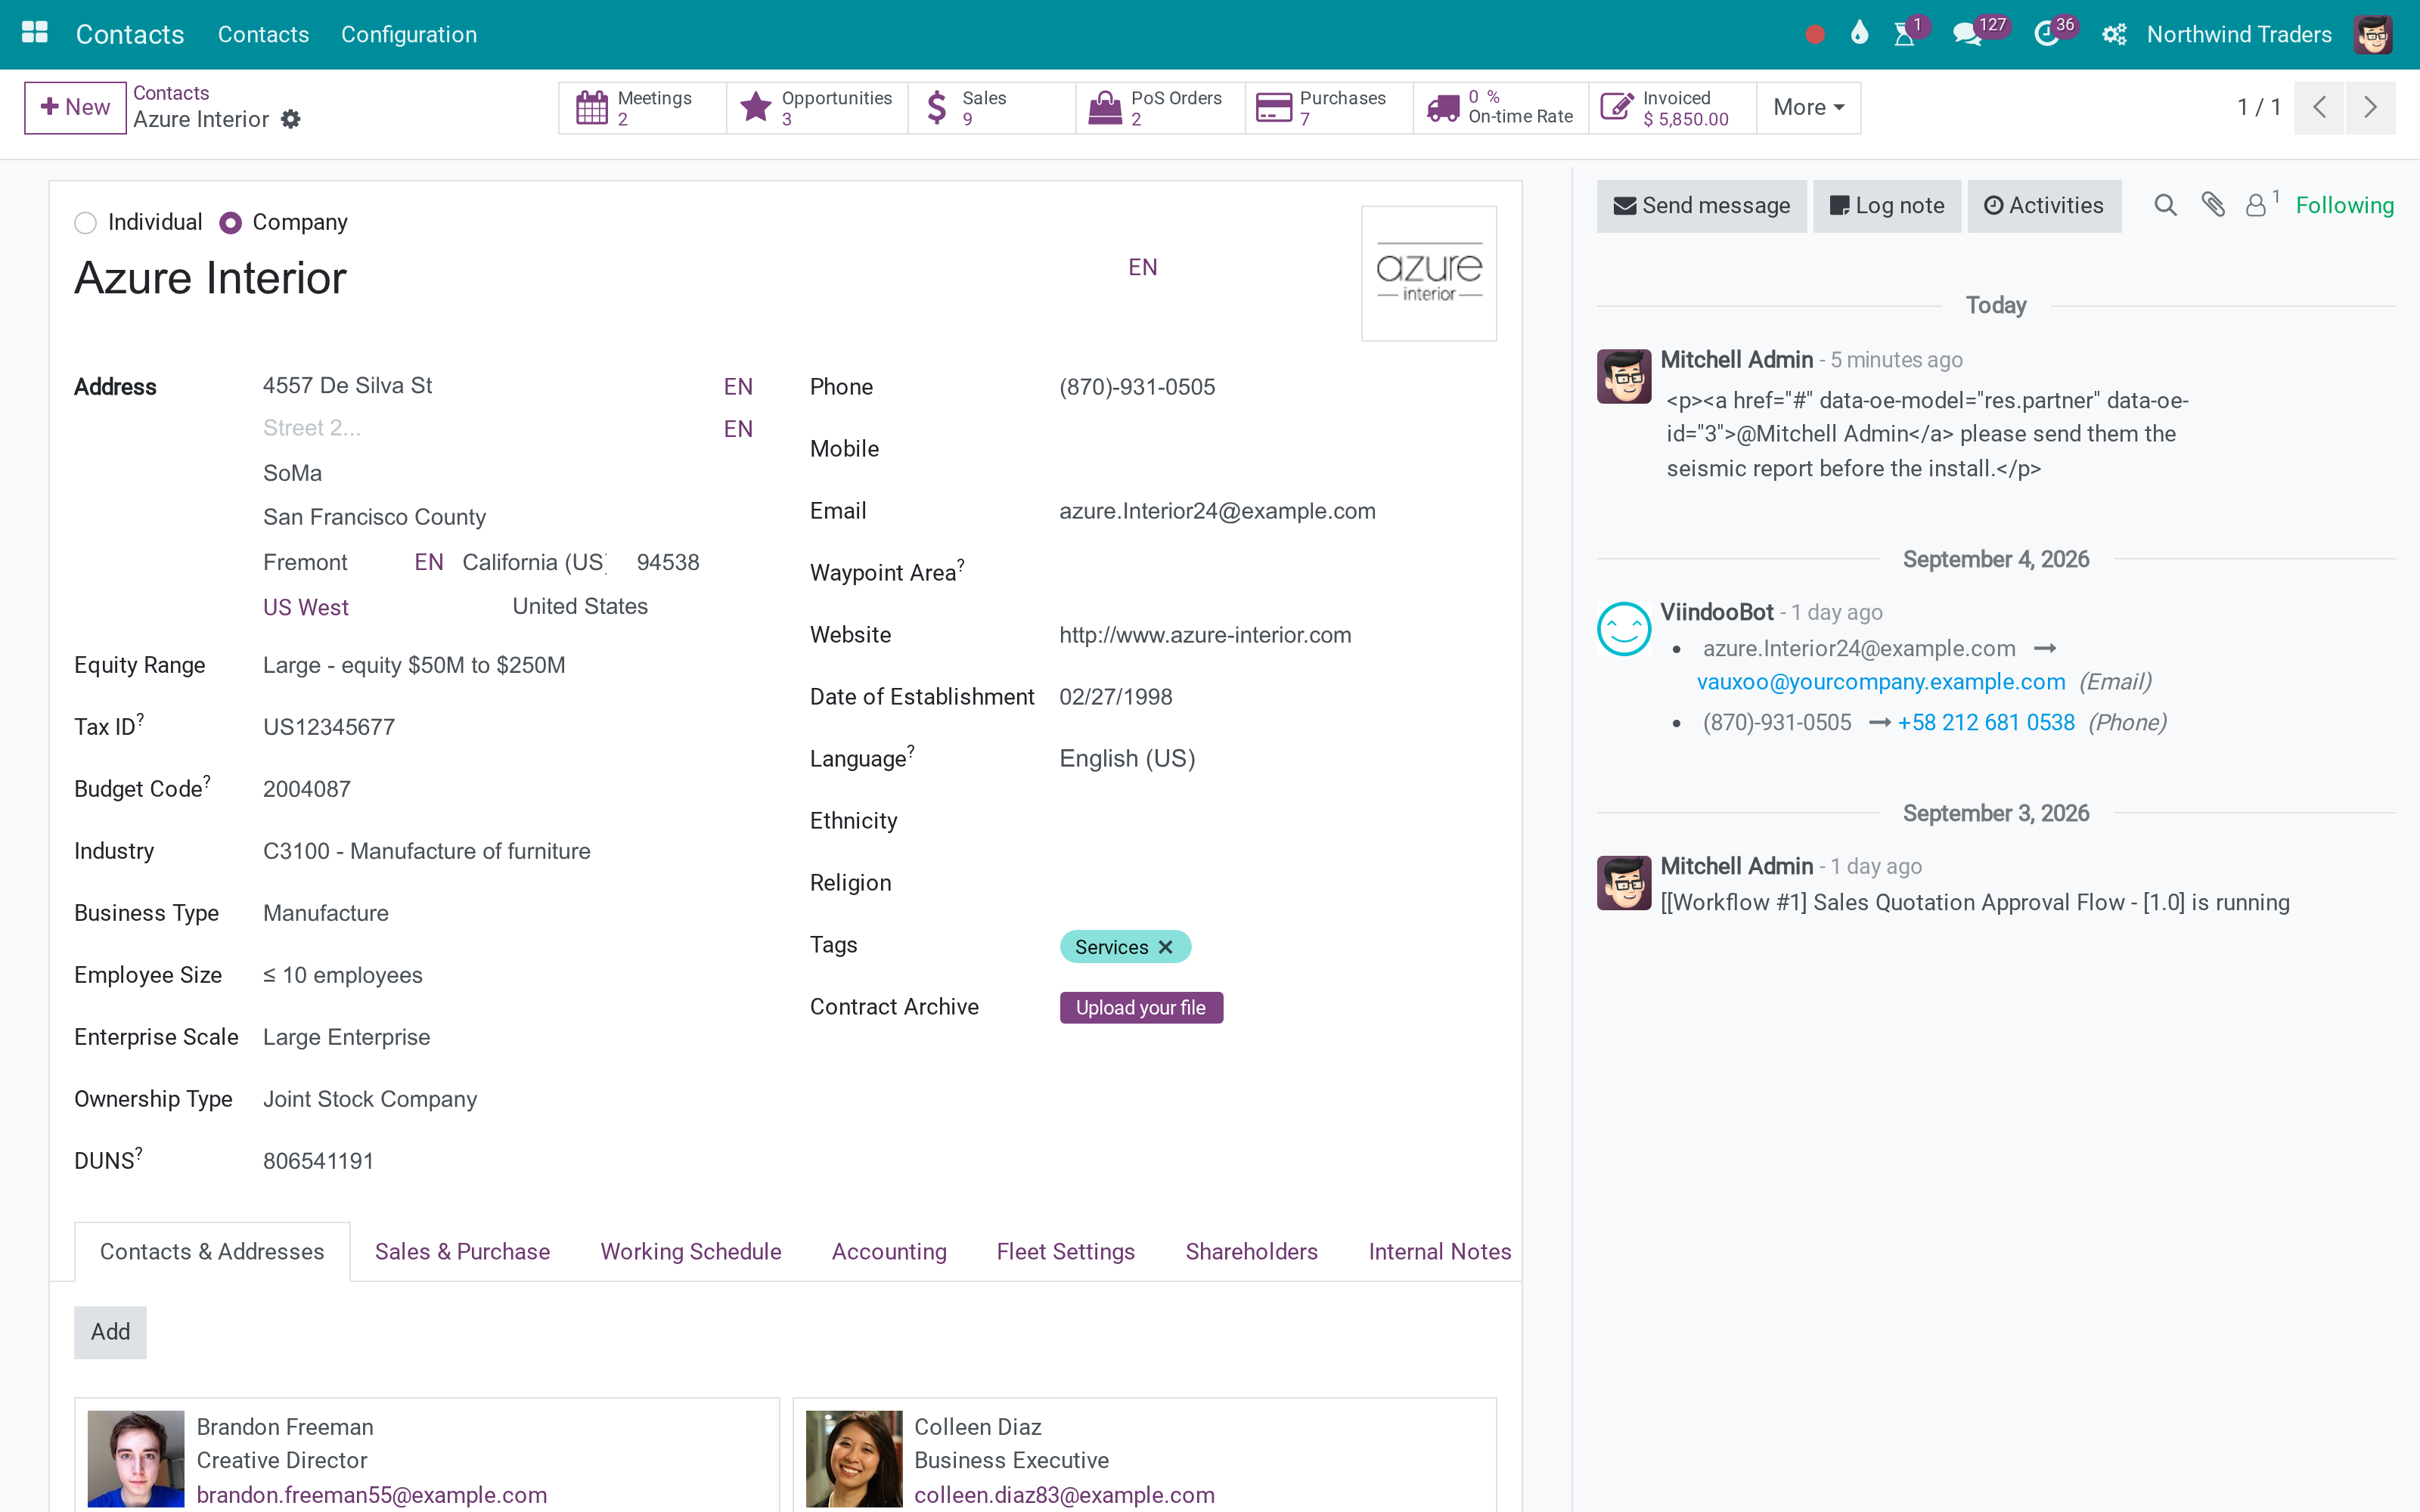Switch to the Accounting tab
Image resolution: width=2420 pixels, height=1512 pixels.
889,1251
